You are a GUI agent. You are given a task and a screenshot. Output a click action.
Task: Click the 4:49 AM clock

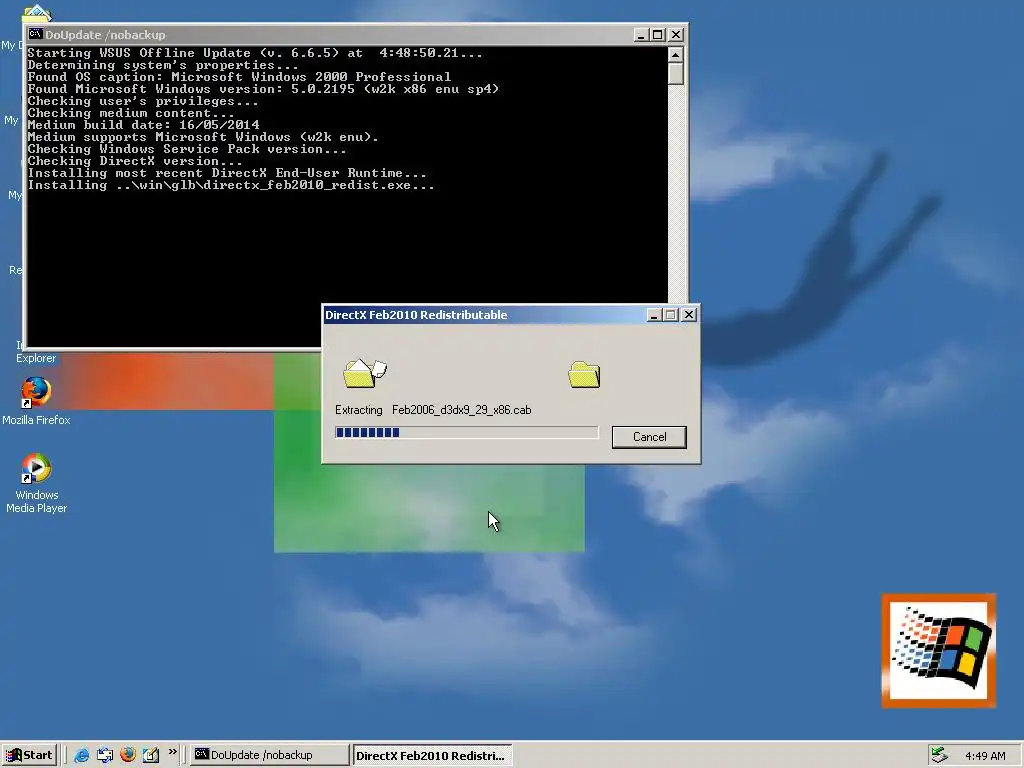[985, 756]
